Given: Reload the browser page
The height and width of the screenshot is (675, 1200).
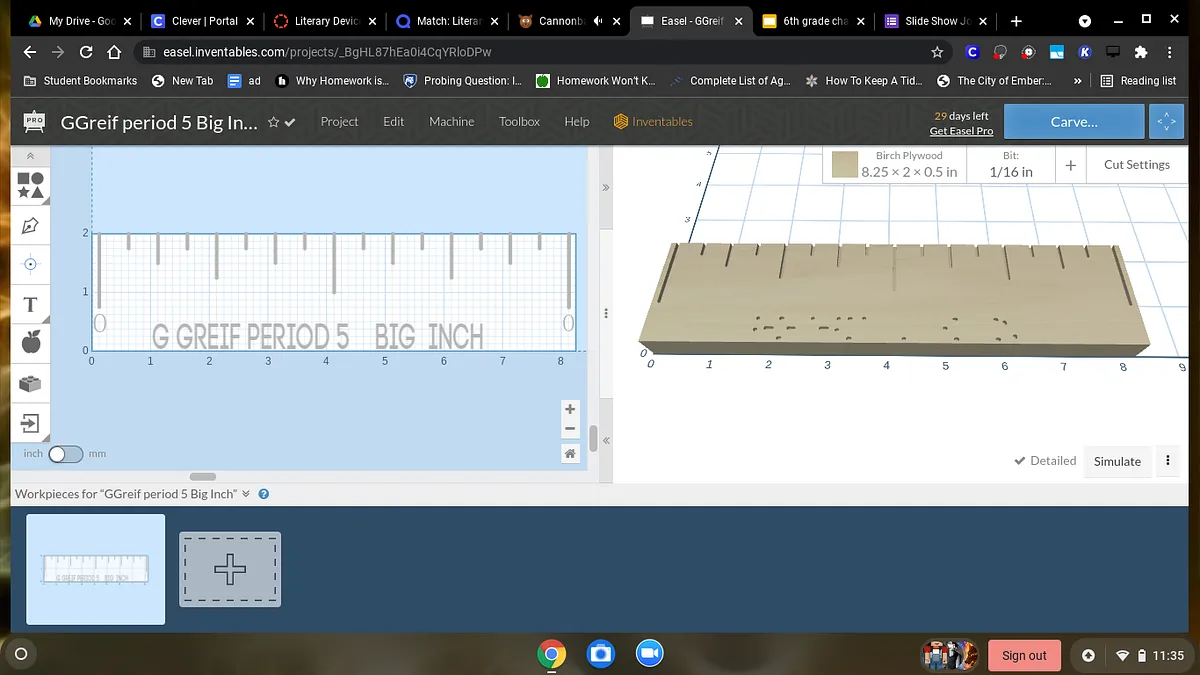Looking at the screenshot, I should tap(86, 52).
